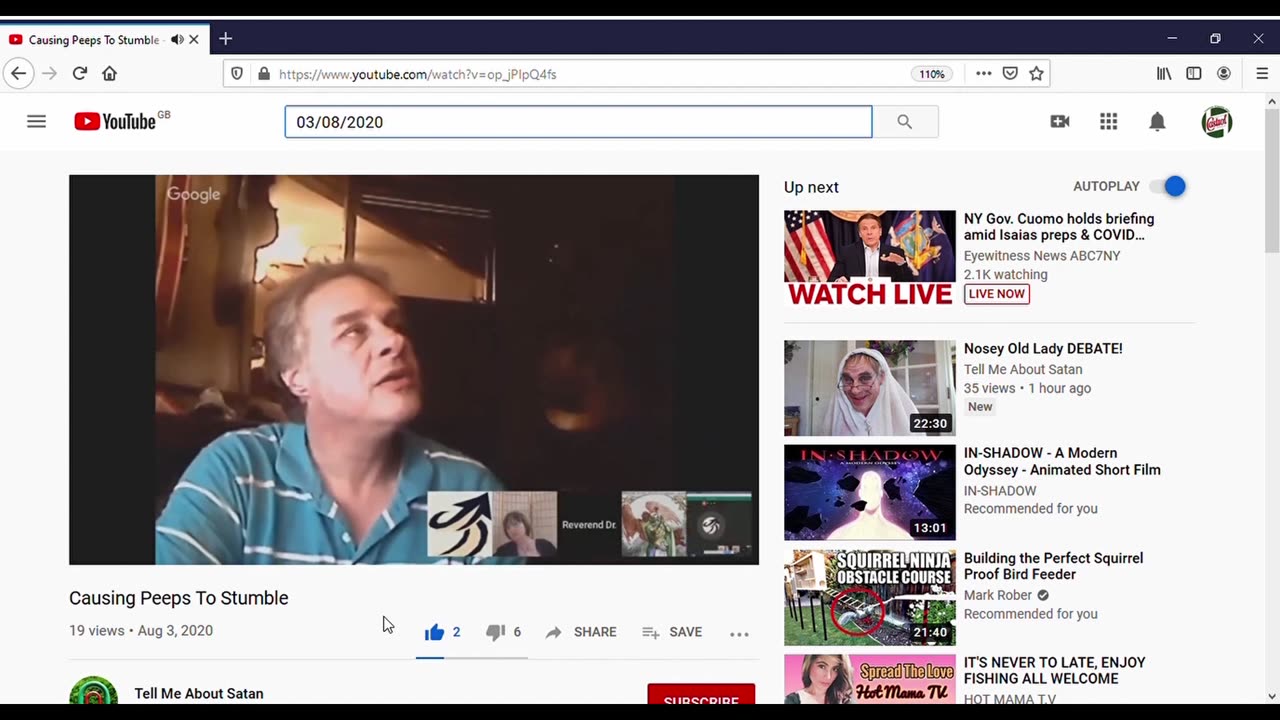Click the YouTube search field
Screen dimensions: 1280x720
point(578,122)
